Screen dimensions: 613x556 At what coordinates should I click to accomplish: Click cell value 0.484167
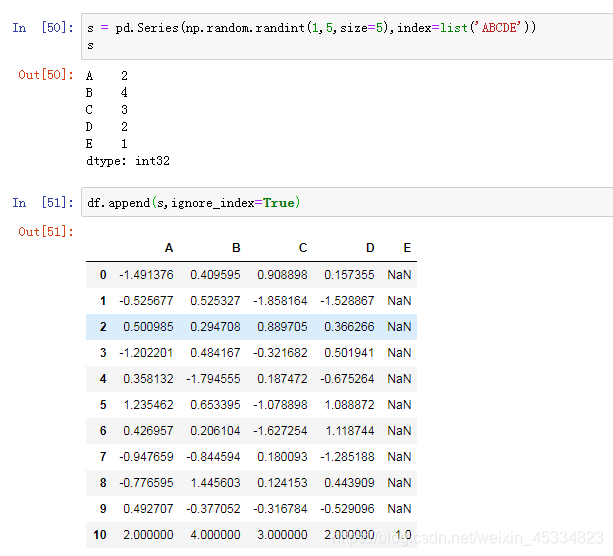[215, 353]
